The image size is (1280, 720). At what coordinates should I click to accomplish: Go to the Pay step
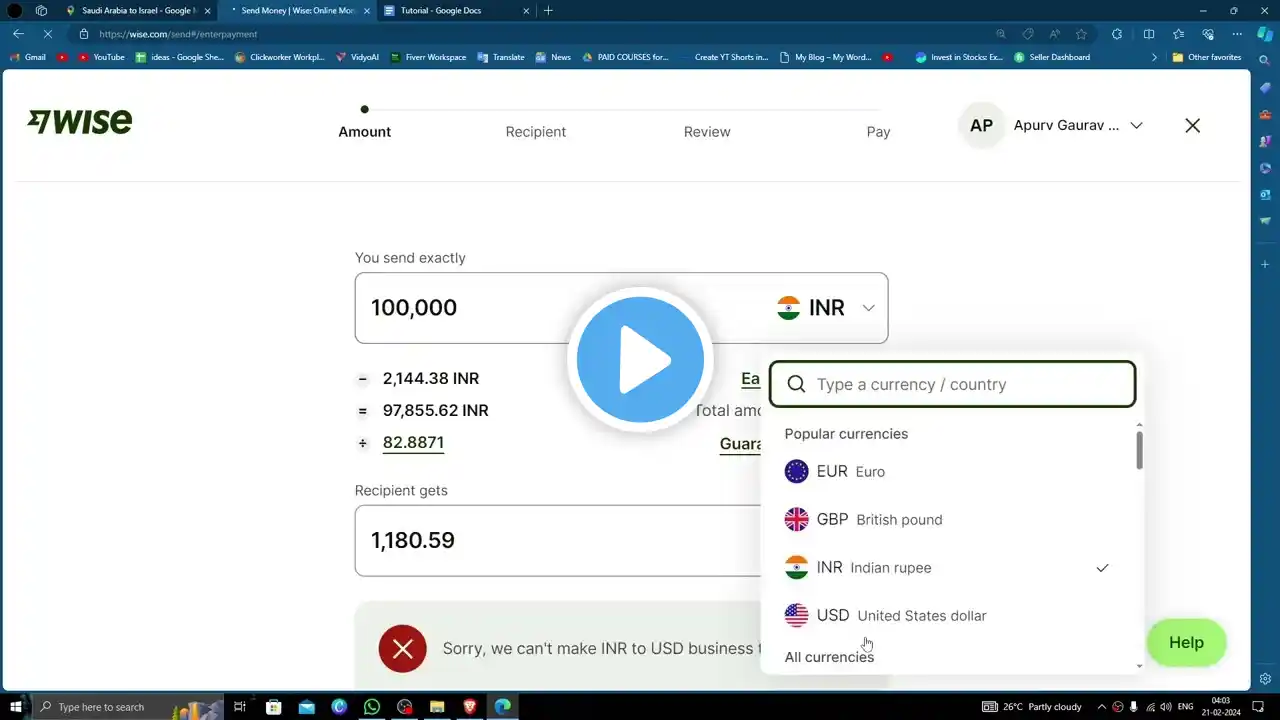878,132
